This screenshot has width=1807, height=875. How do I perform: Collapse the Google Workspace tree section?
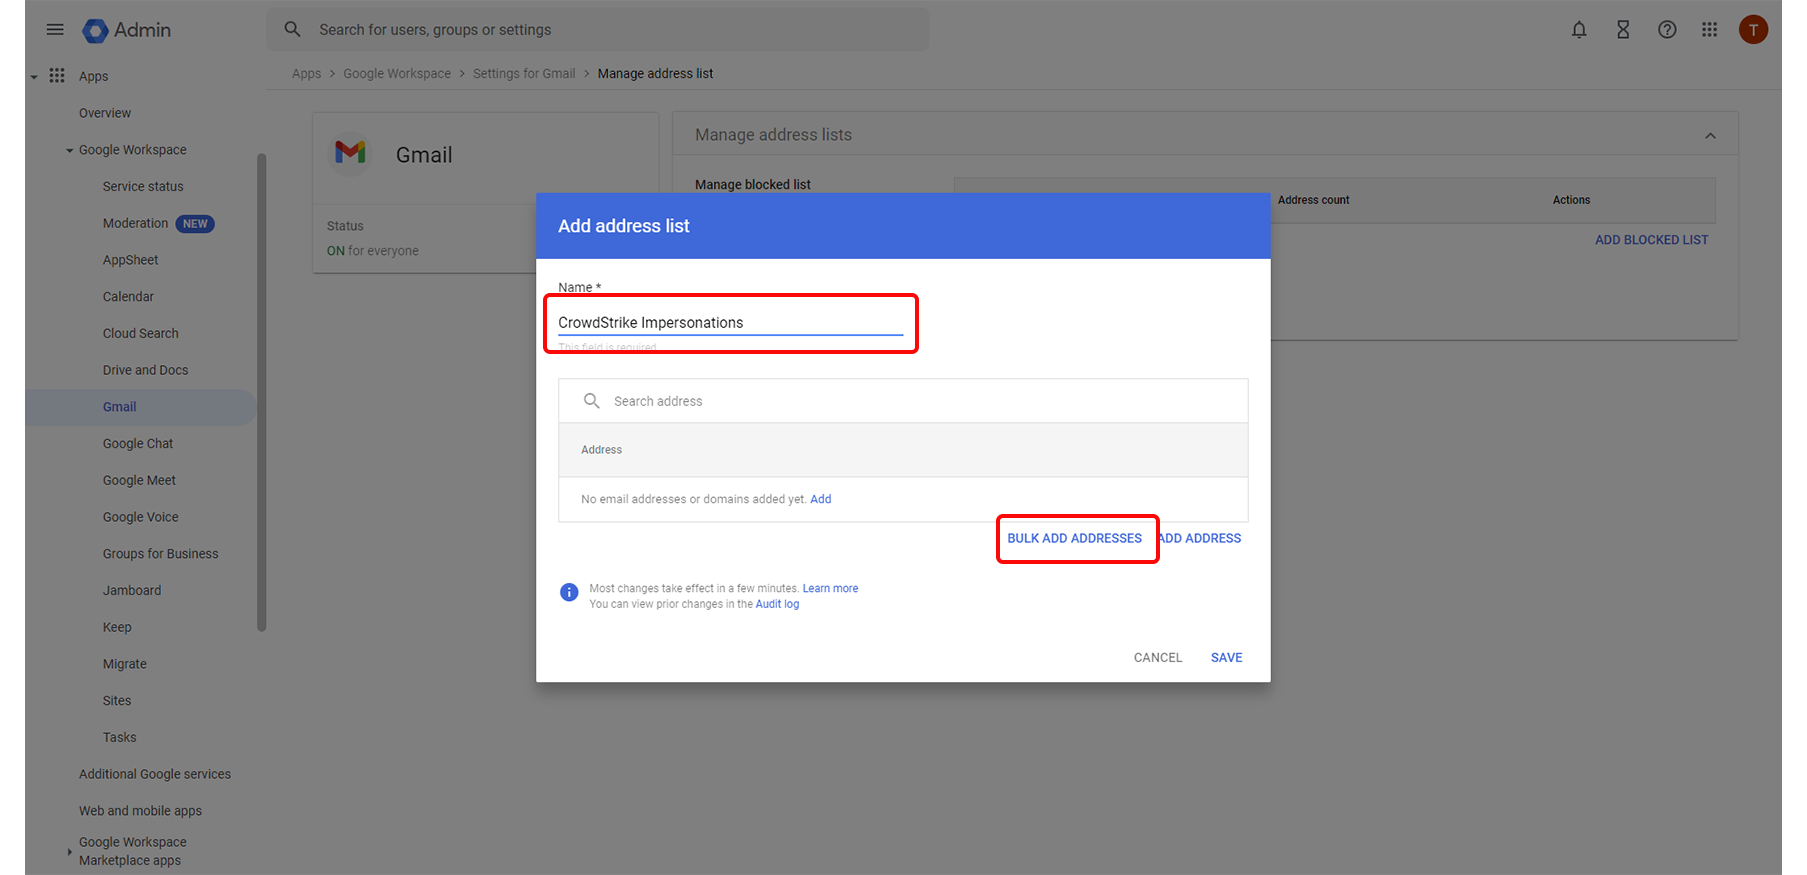point(70,151)
